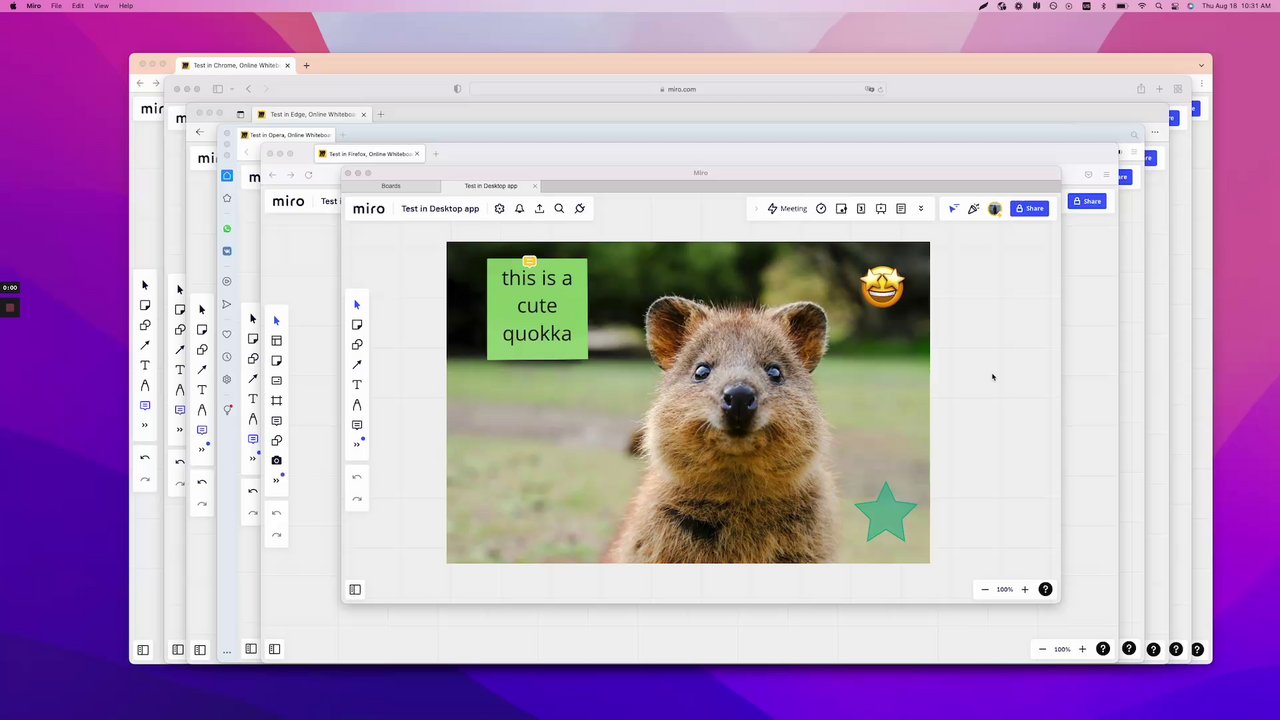Open the Wi-Fi status icon in the menu bar
This screenshot has width=1280, height=720.
1142,6
